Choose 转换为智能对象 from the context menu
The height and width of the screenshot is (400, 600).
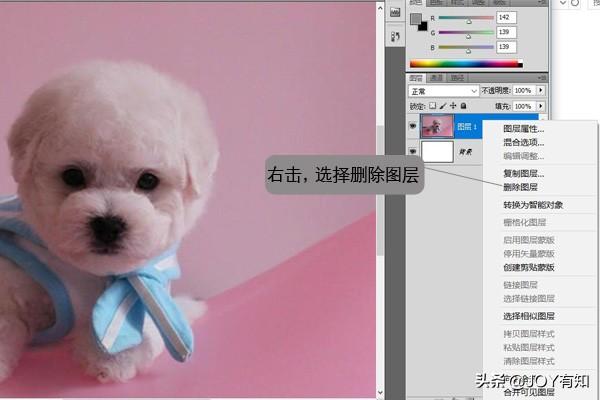pyautogui.click(x=533, y=205)
